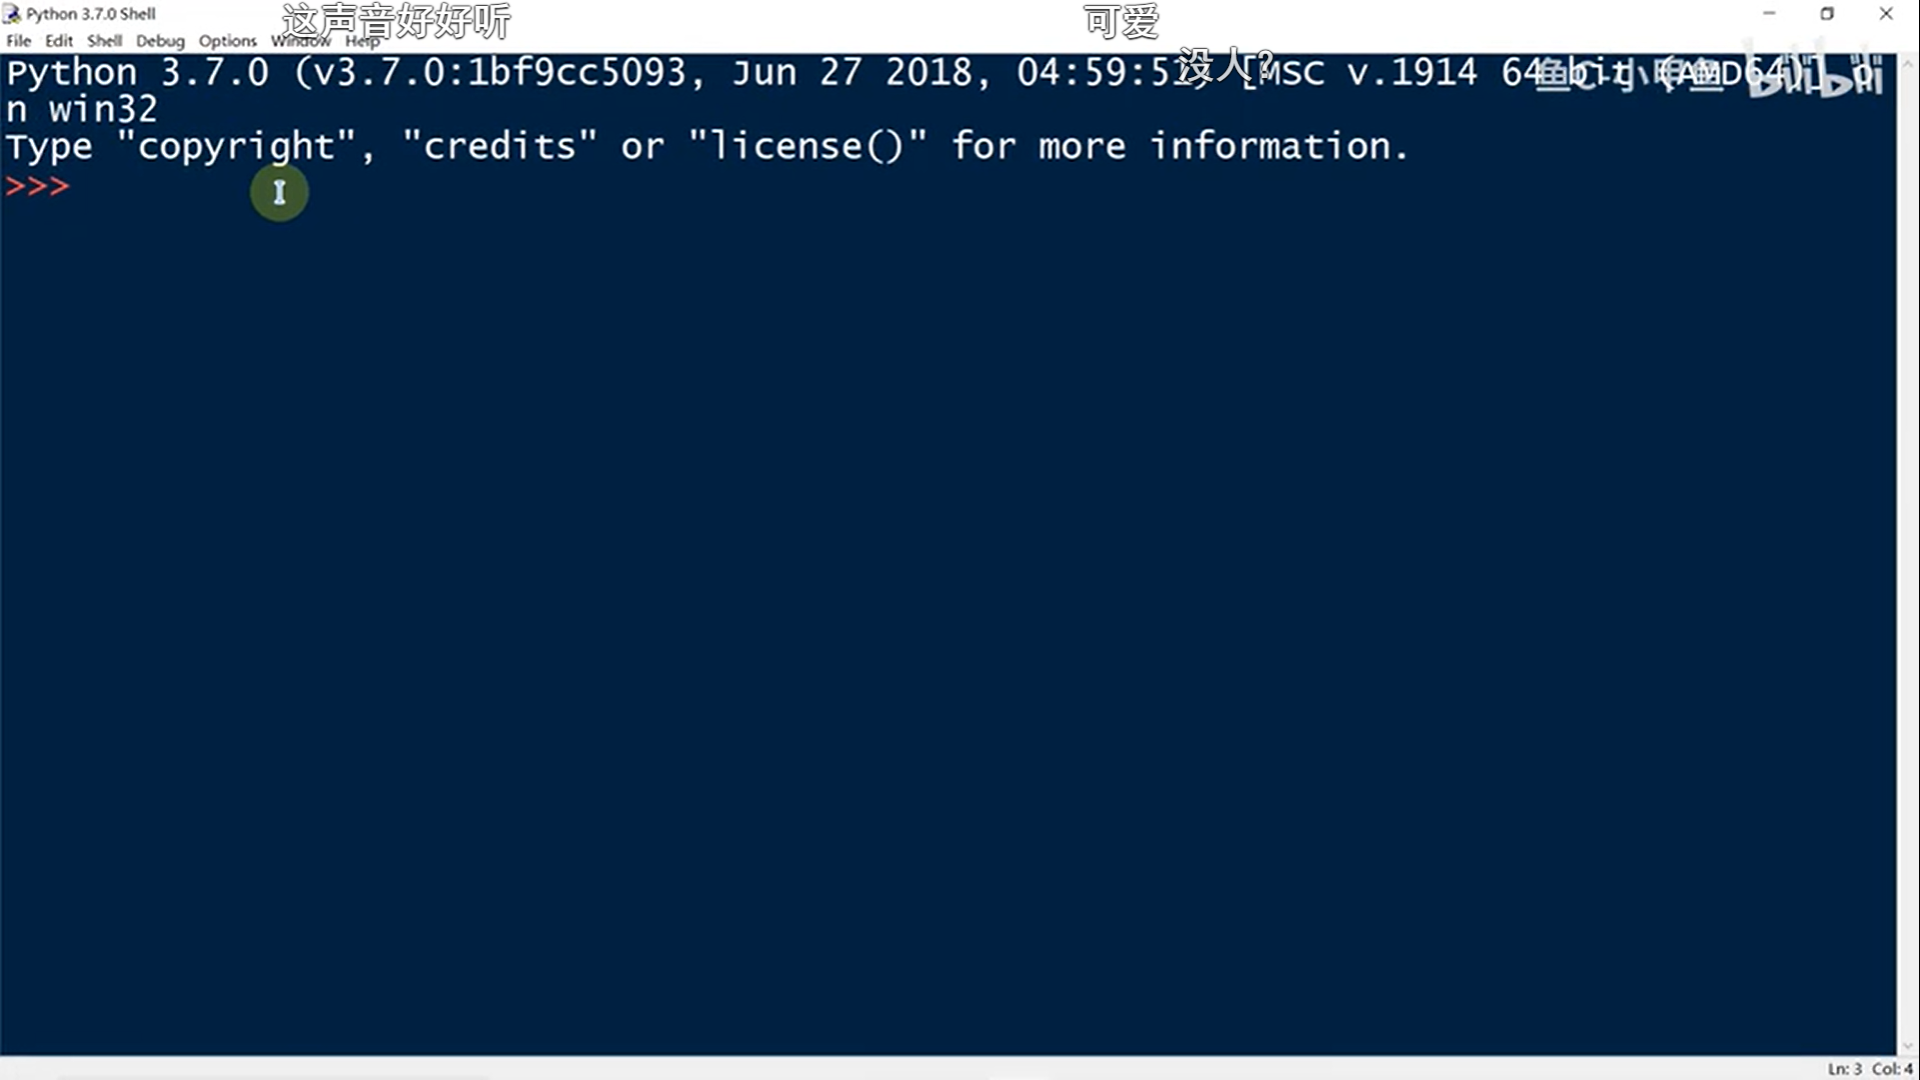Expand the Window dropdown menu
Viewport: 1920px width, 1080px height.
coord(301,40)
